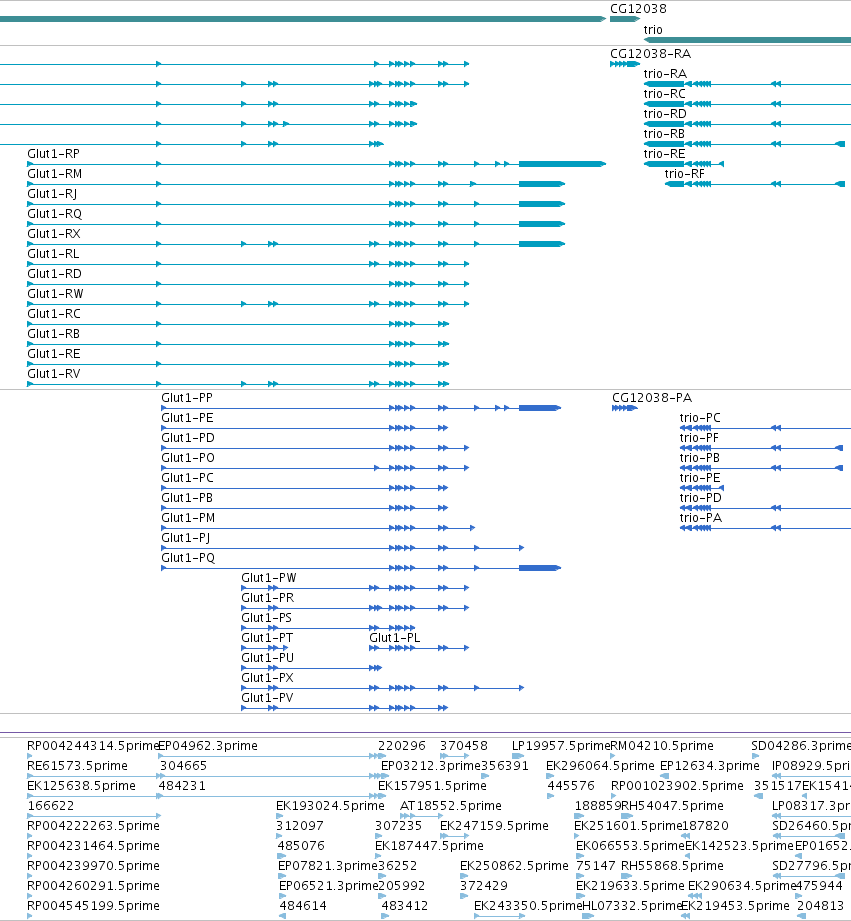The height and width of the screenshot is (921, 851).
Task: Click the Glut1-RV transcript label
Action: [x=54, y=373]
